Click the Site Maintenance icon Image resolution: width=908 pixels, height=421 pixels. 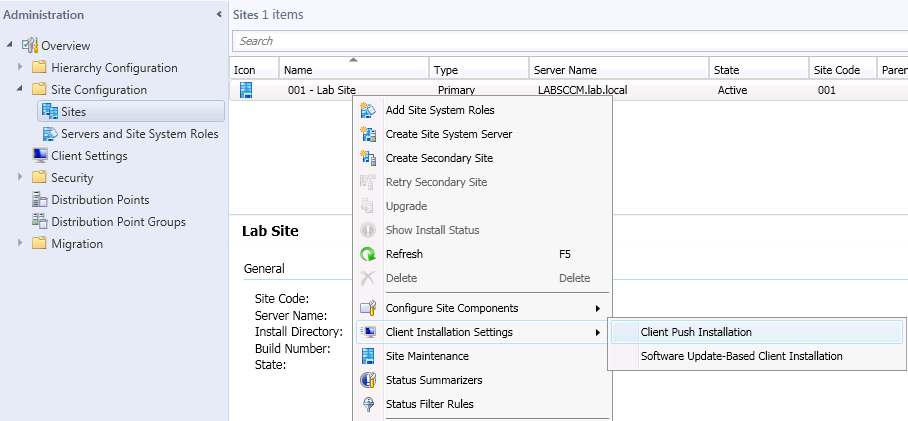[368, 356]
